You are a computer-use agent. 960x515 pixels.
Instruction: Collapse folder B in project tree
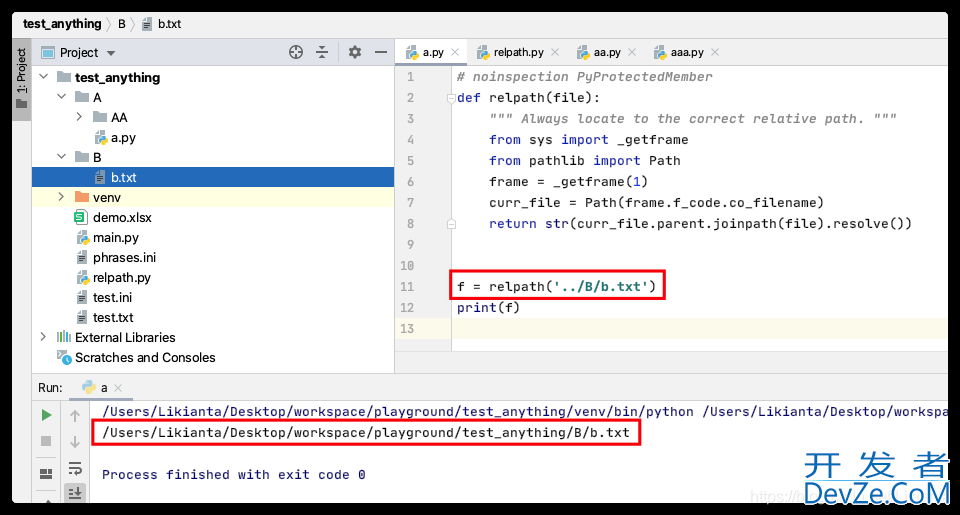[x=61, y=157]
